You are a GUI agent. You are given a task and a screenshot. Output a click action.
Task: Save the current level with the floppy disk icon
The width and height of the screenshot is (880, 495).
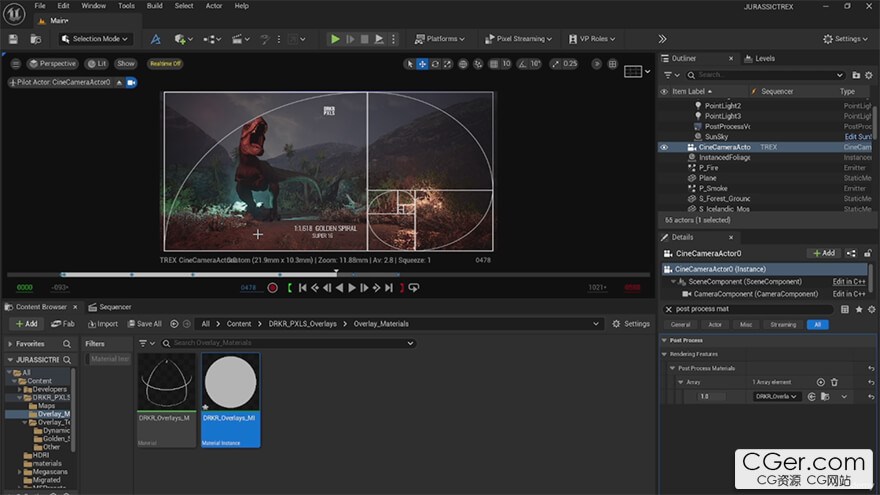13,39
